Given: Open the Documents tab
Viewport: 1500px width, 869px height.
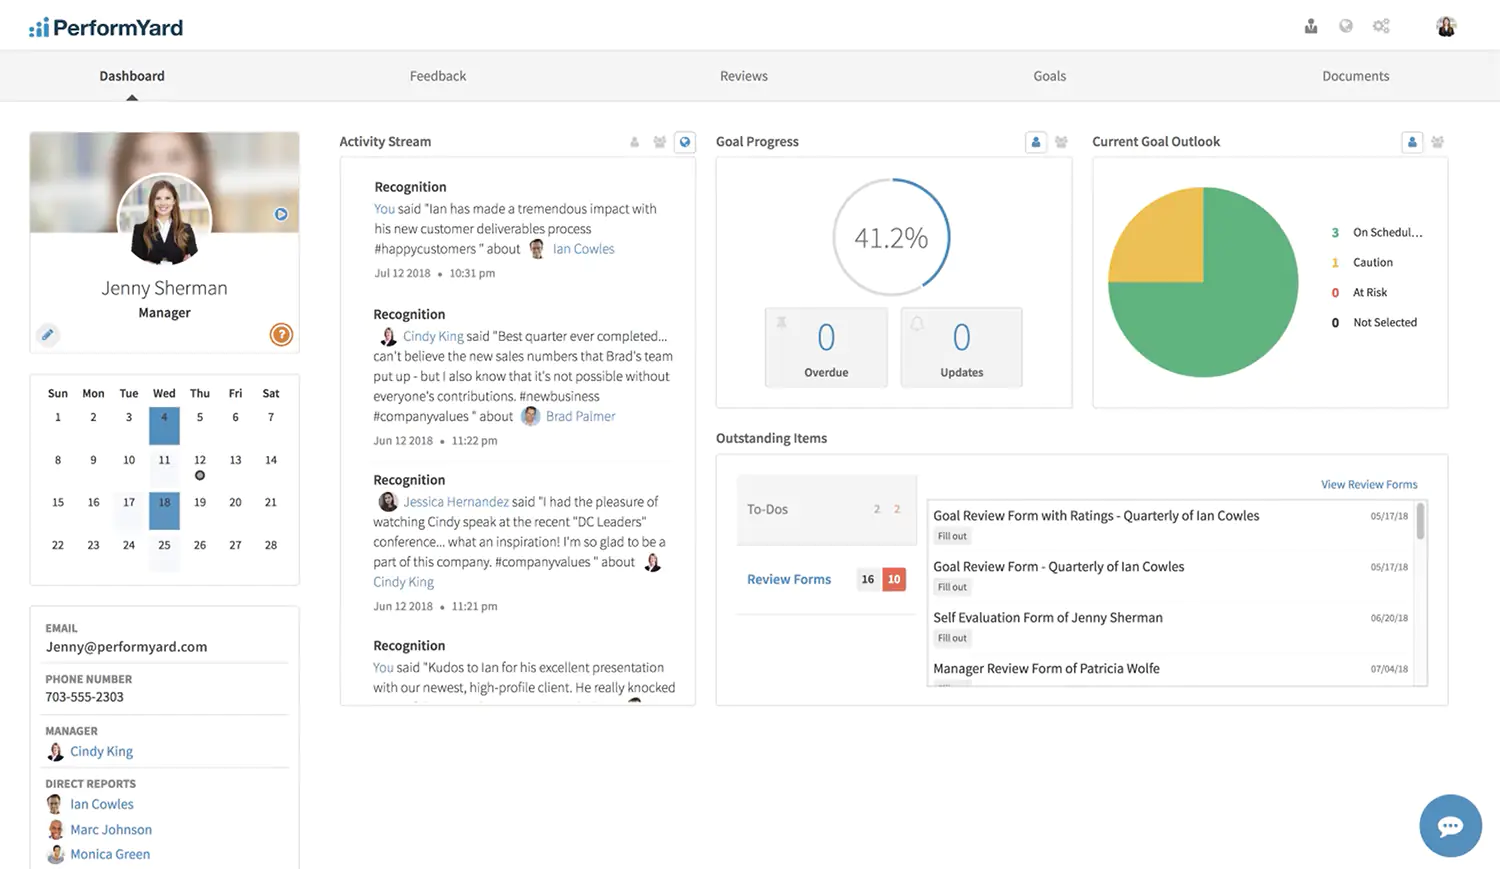Looking at the screenshot, I should [x=1356, y=76].
